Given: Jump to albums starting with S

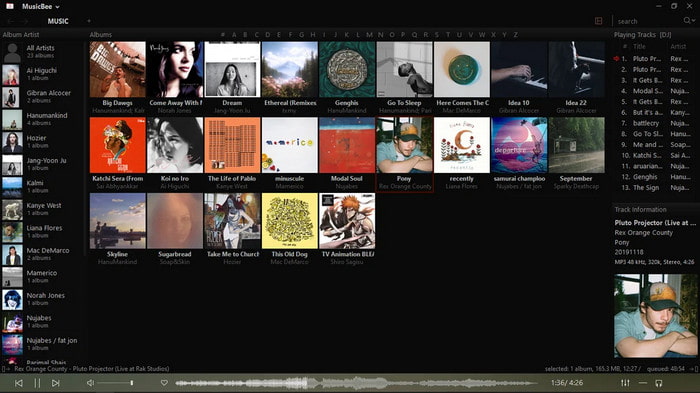Looking at the screenshot, I should 437,34.
